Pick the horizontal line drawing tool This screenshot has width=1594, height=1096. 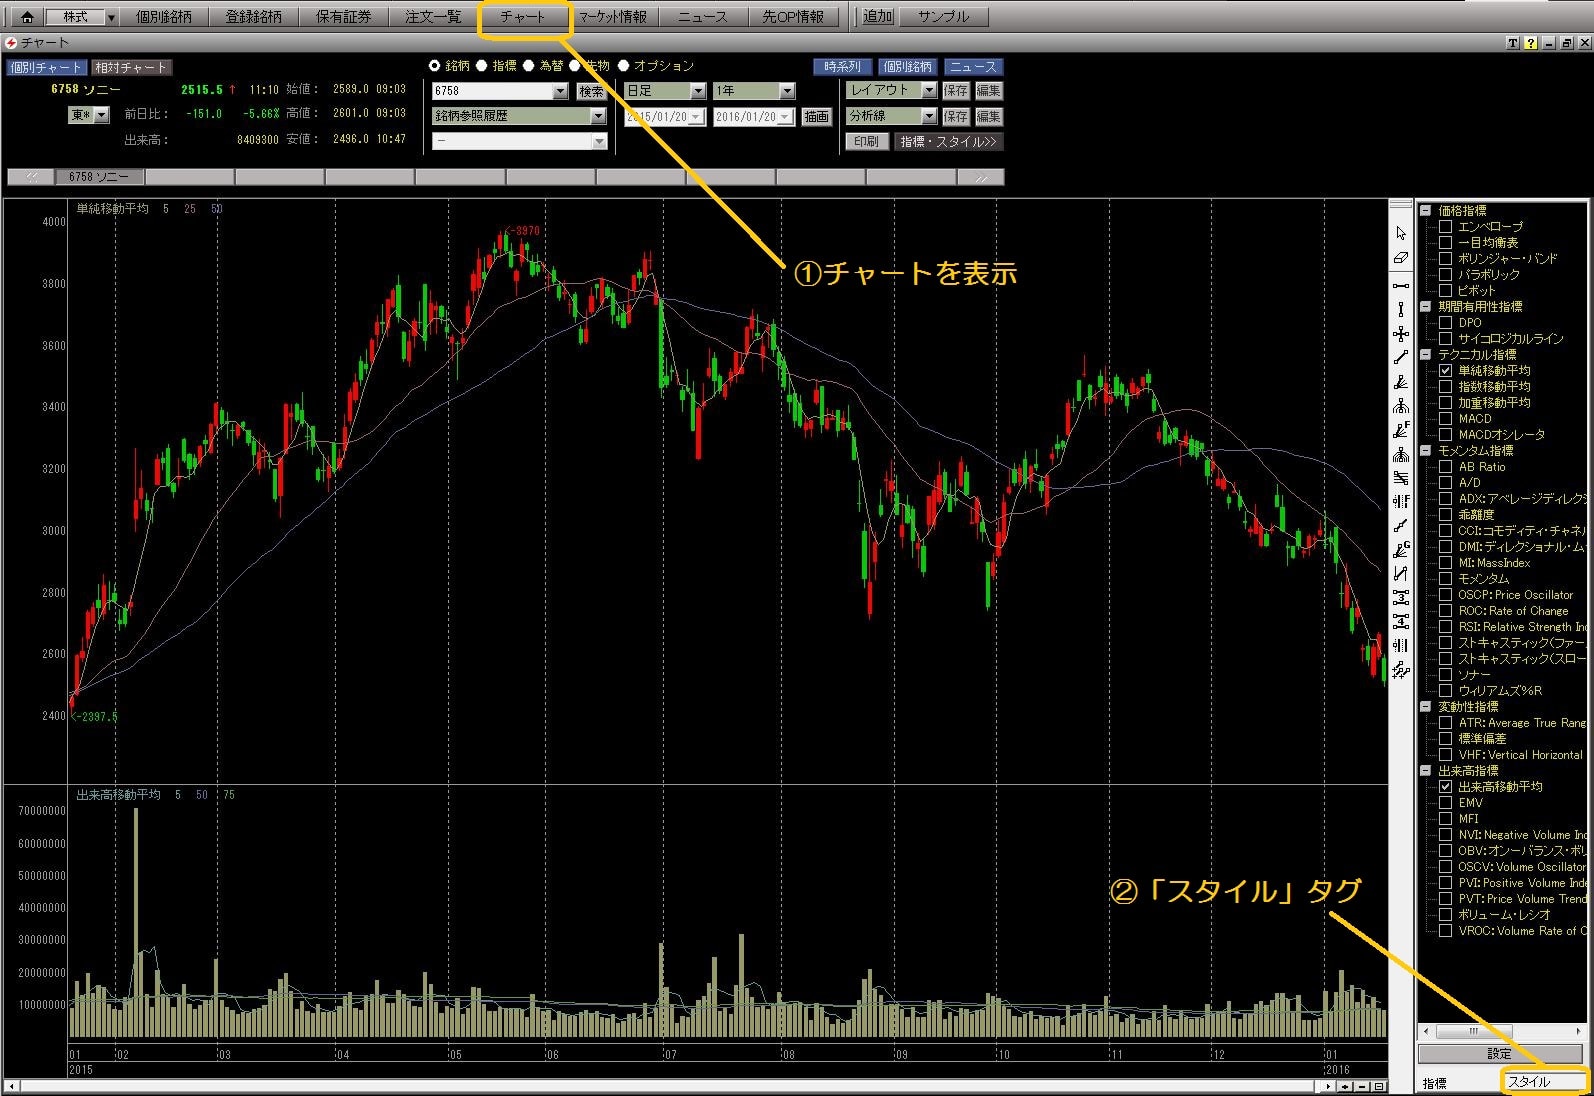[1400, 285]
